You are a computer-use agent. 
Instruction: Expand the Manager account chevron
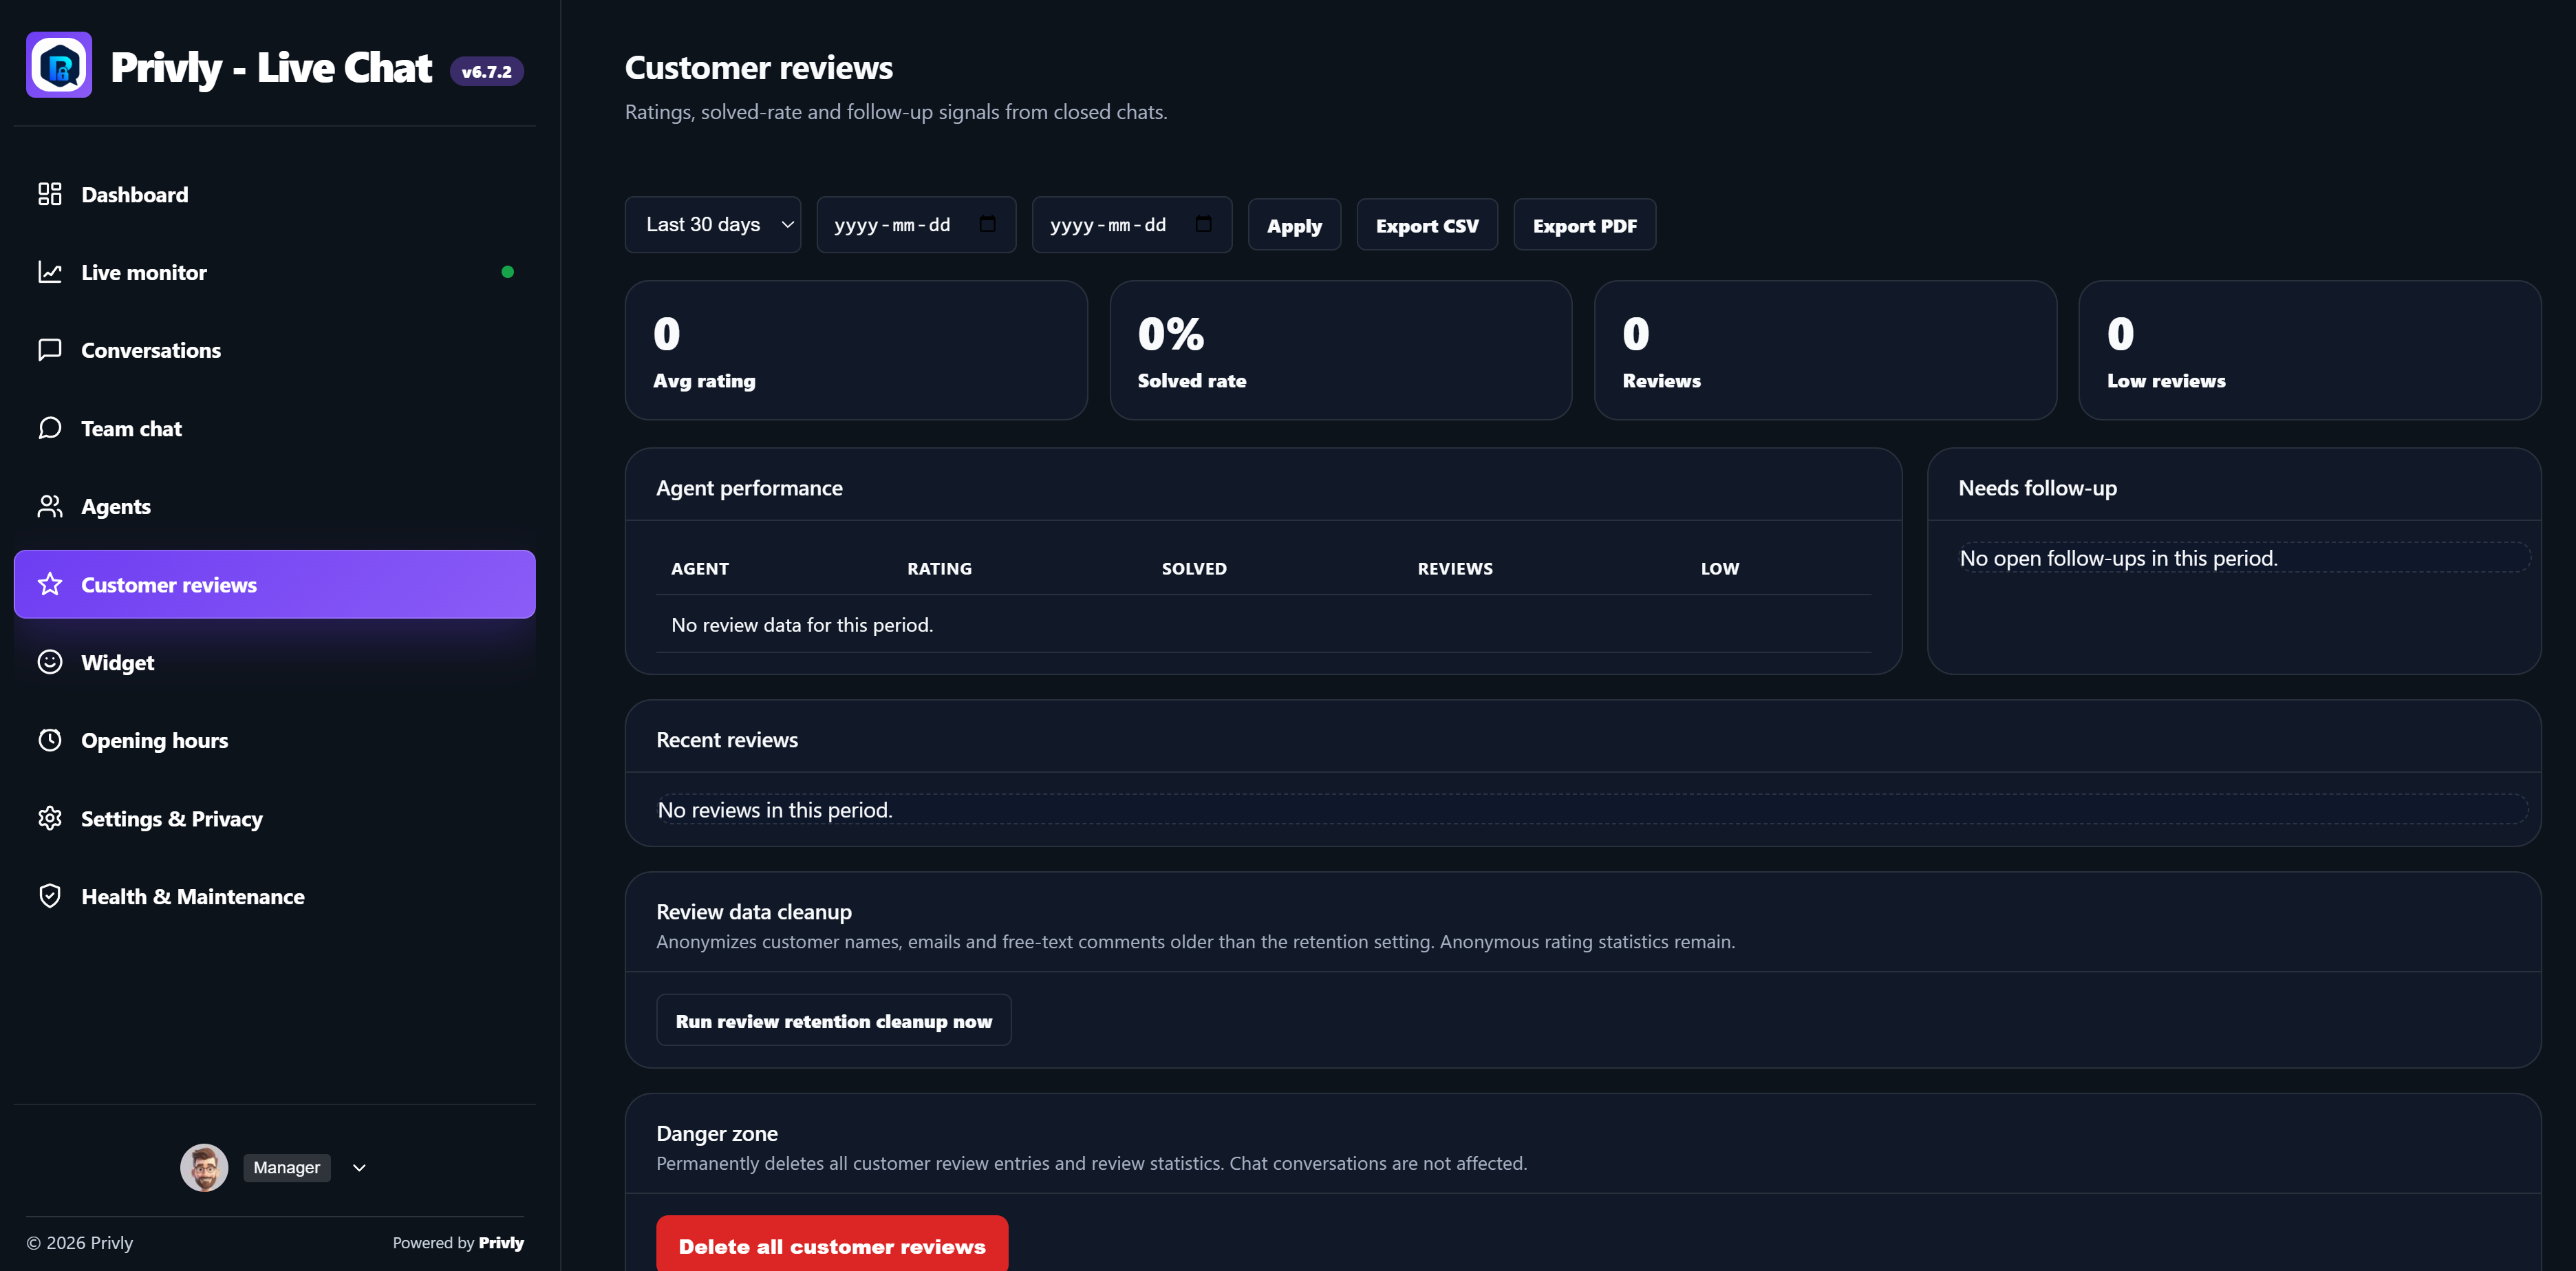click(359, 1168)
